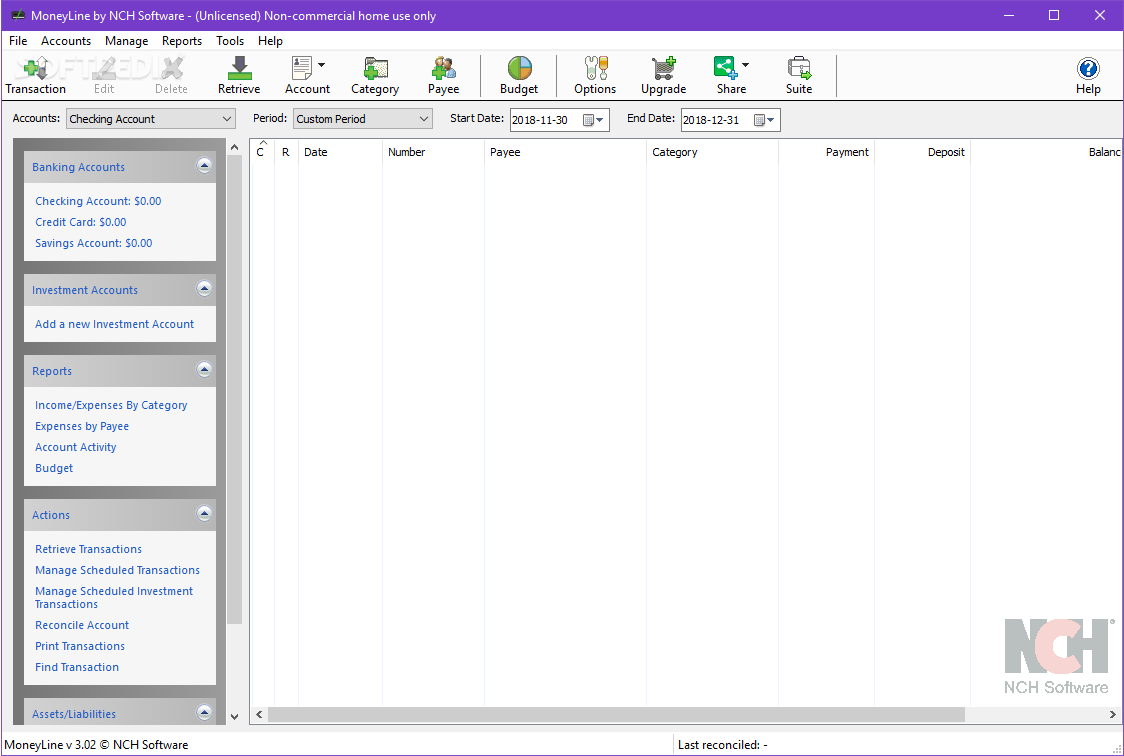The image size is (1124, 756).
Task: Click the horizontal scrollbar left arrow
Action: coord(259,714)
